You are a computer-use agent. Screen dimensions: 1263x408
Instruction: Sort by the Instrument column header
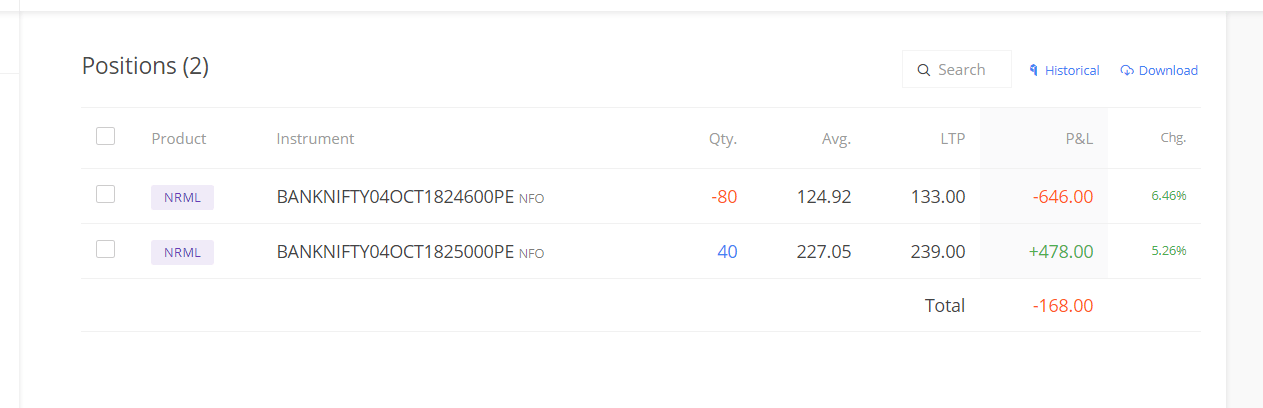click(315, 138)
